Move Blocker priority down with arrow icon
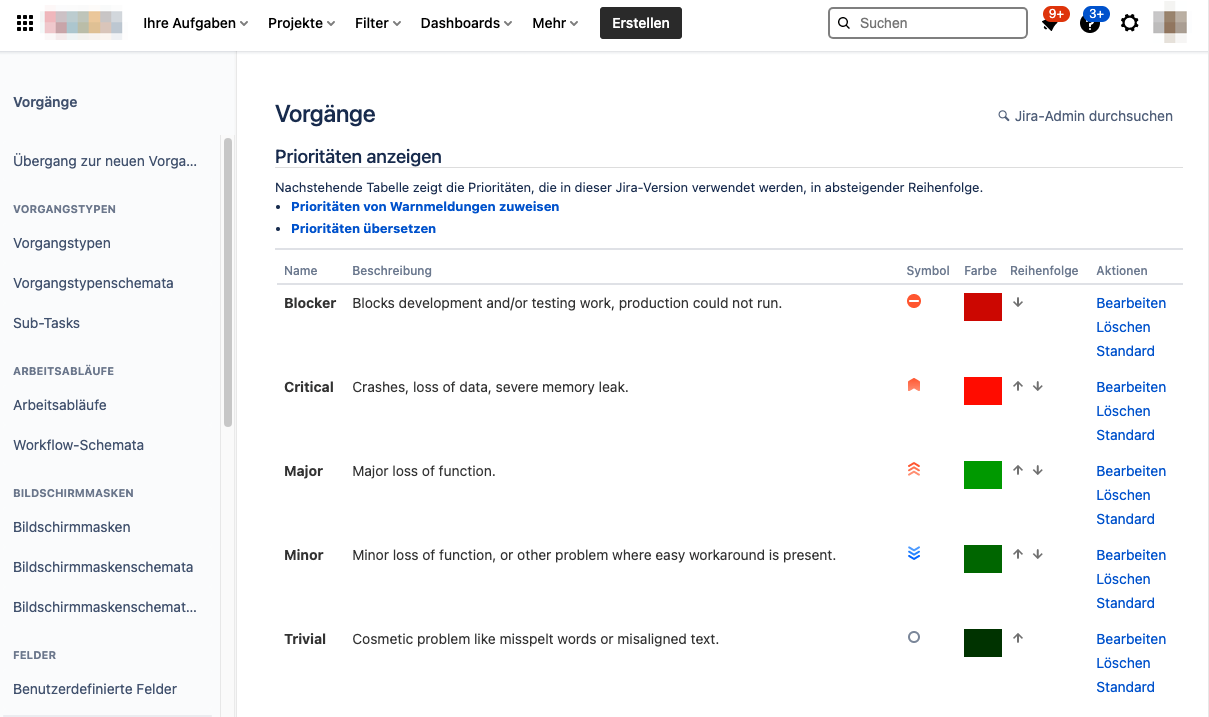 (x=1018, y=301)
